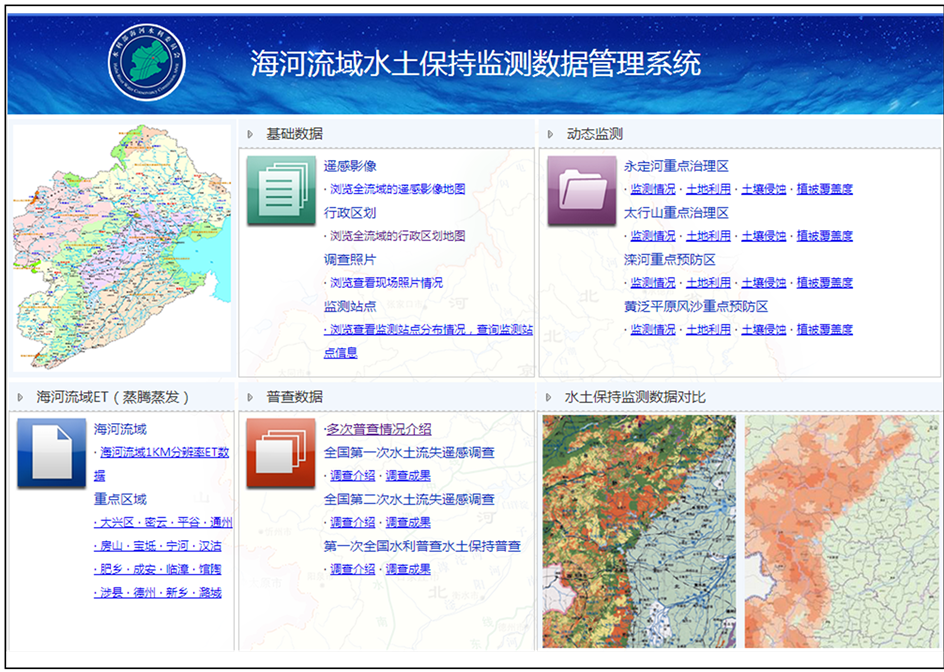
Task: Click 调查成果 under 全国第二次水土流失遥感调查
Action: [x=408, y=522]
